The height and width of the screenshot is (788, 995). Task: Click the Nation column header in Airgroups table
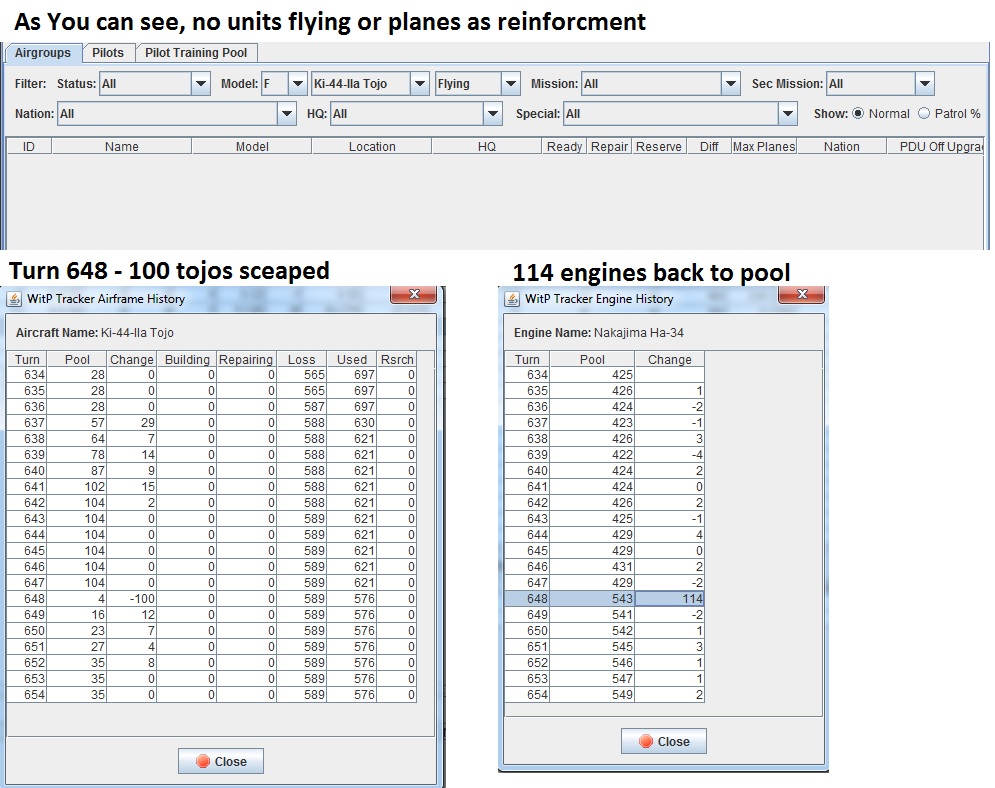(x=841, y=147)
